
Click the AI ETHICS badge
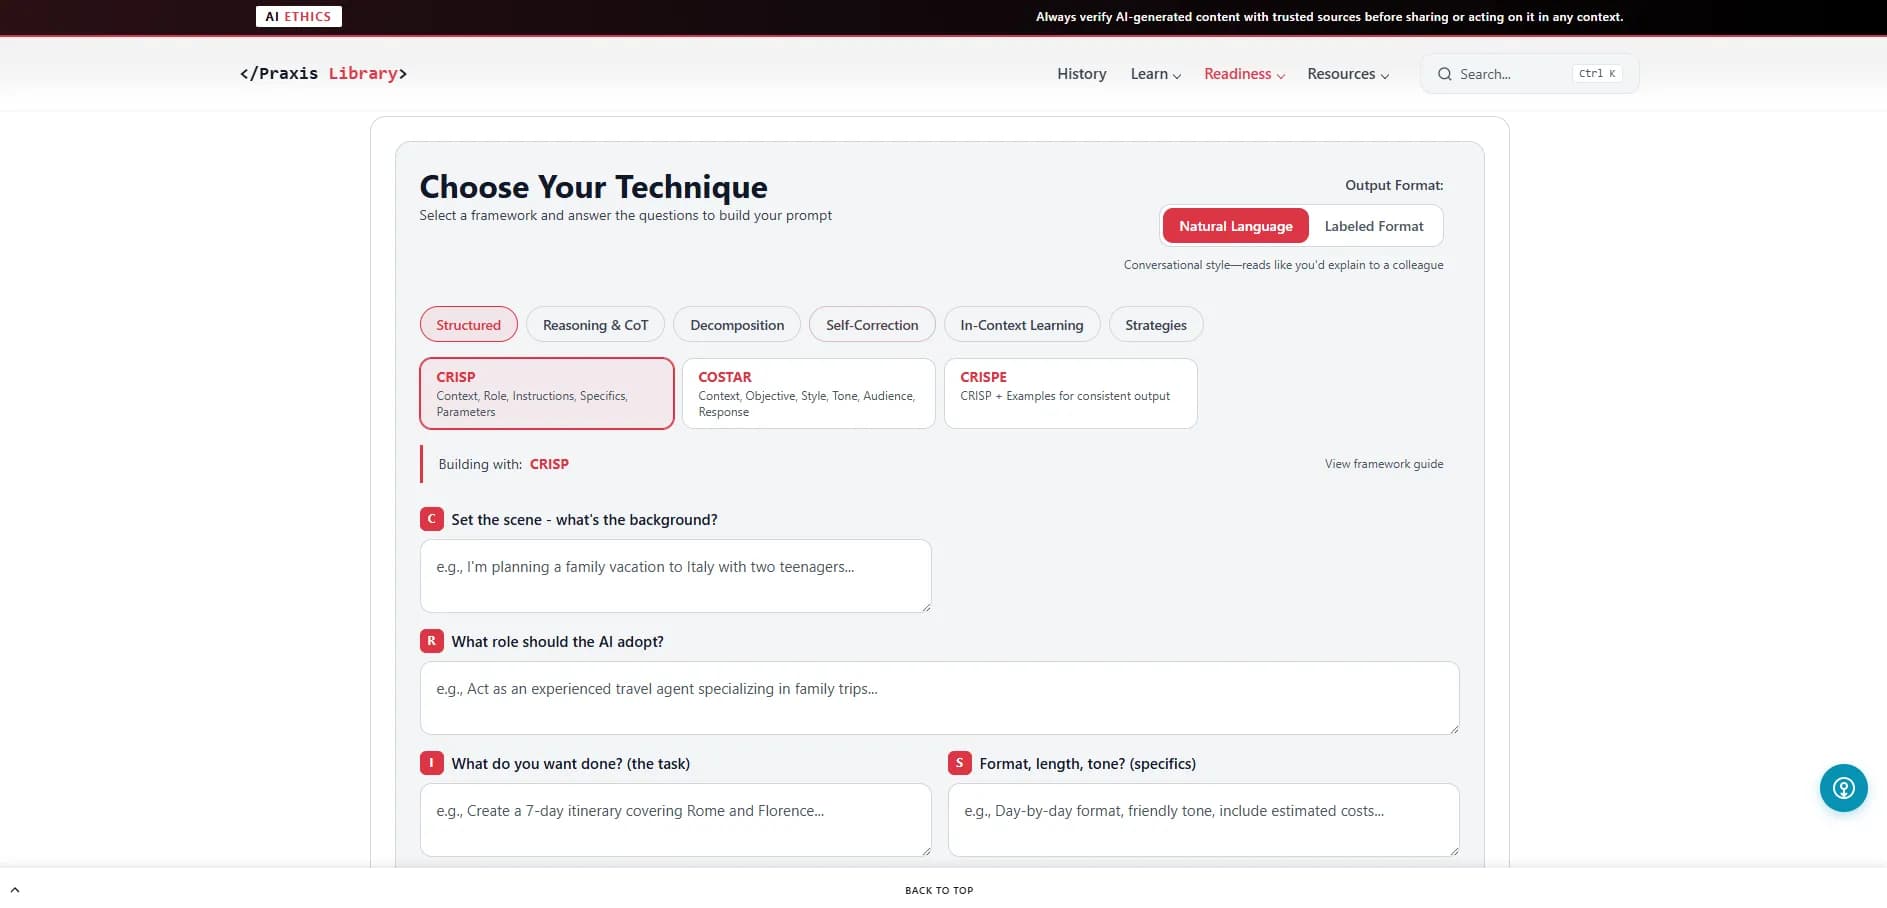[x=298, y=17]
